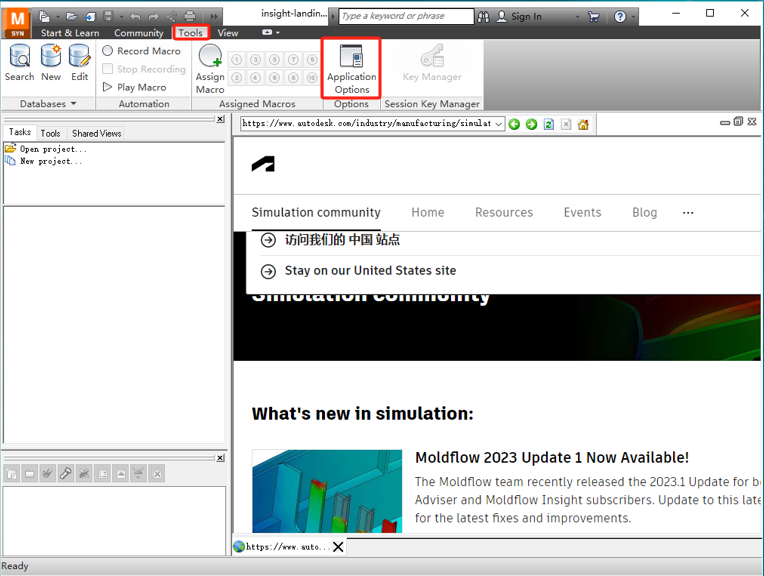Viewport: 764px width, 576px height.
Task: Click the binoculars search icon
Action: pyautogui.click(x=483, y=17)
